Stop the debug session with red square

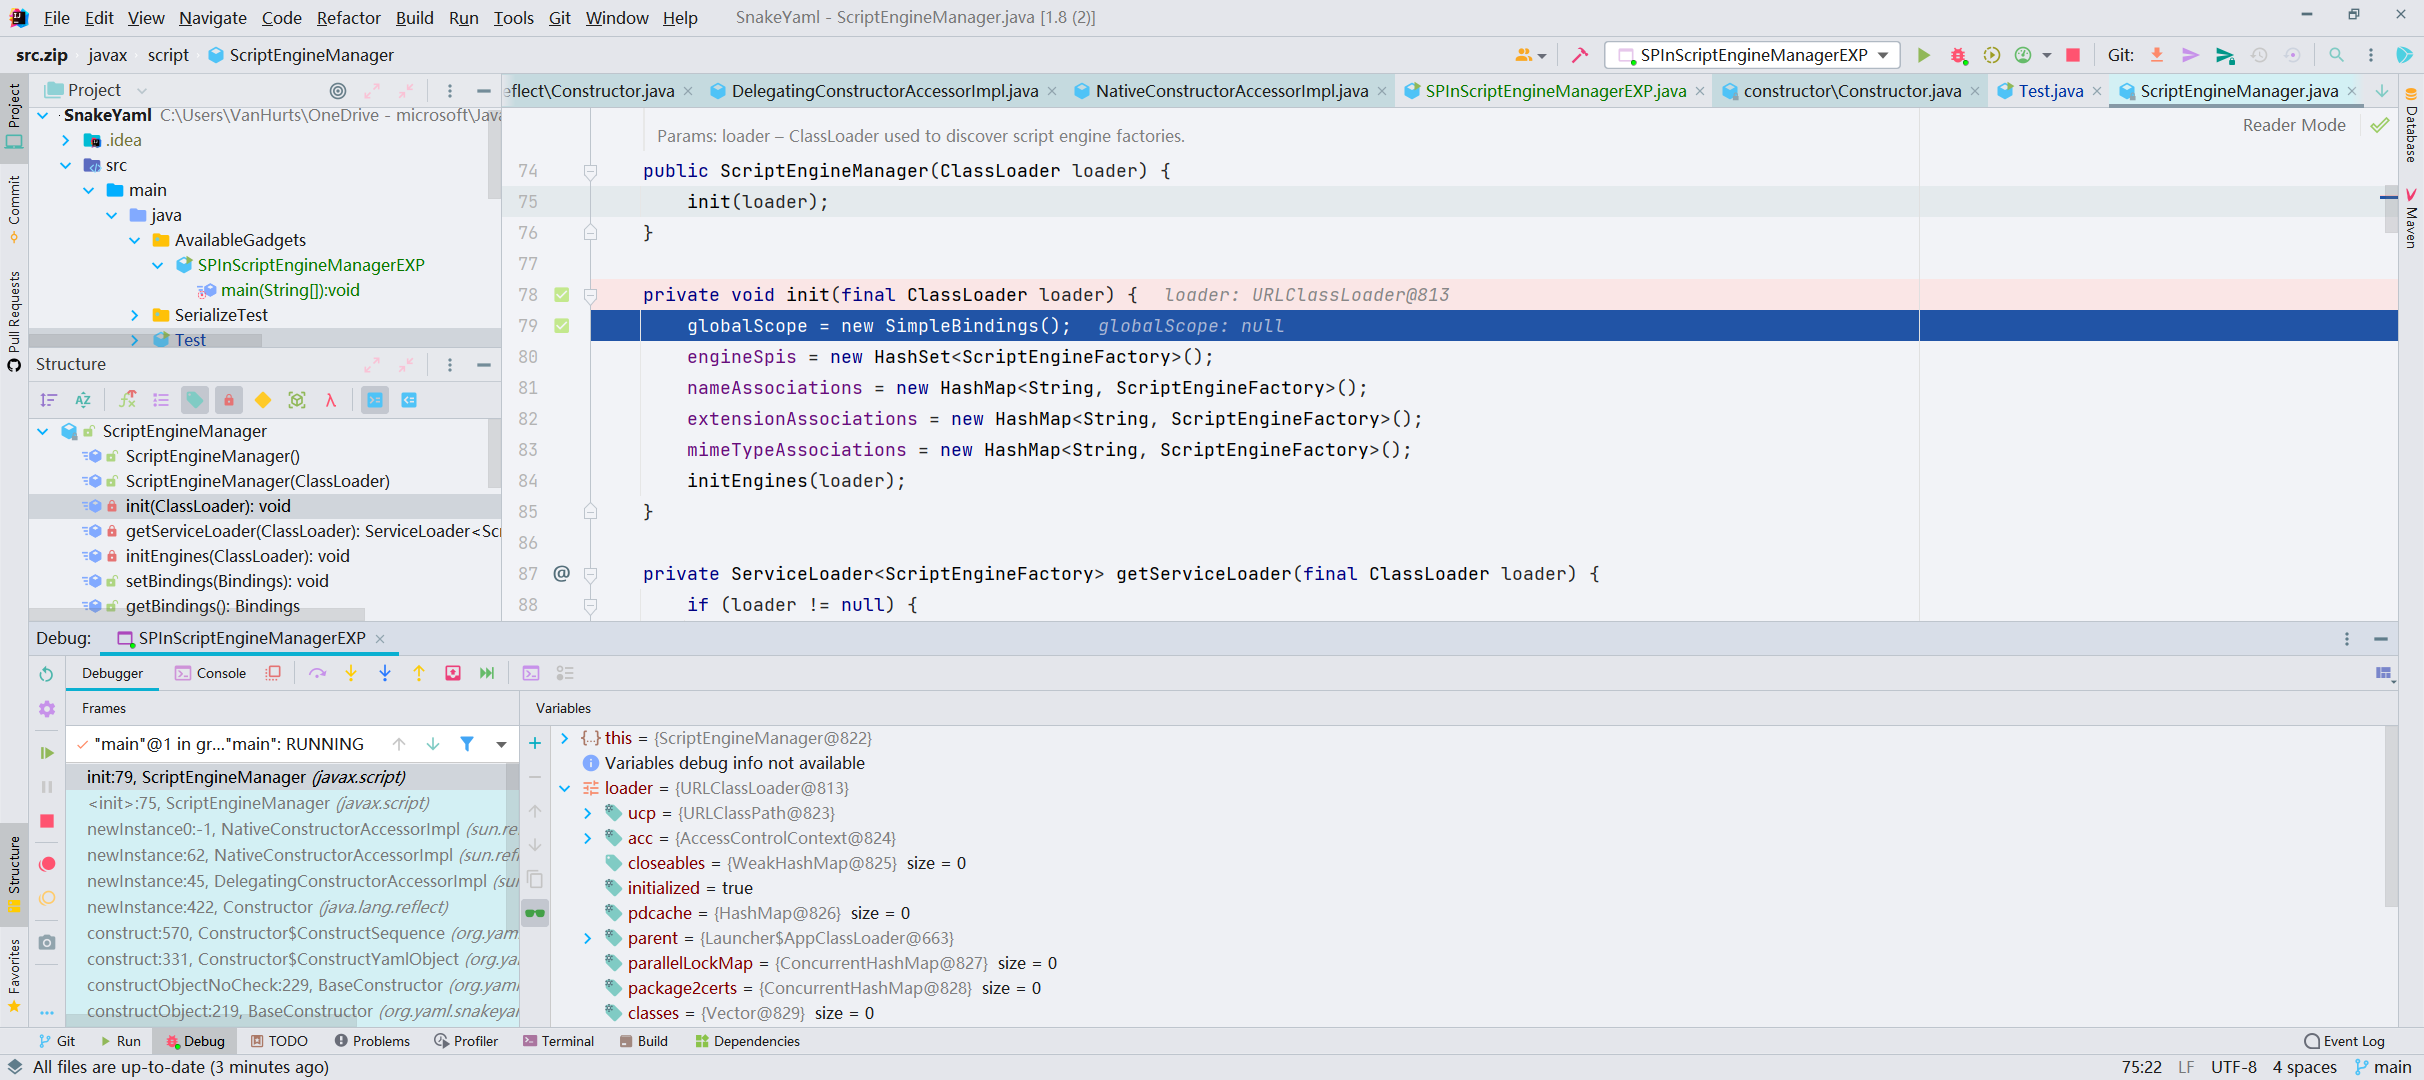click(47, 821)
